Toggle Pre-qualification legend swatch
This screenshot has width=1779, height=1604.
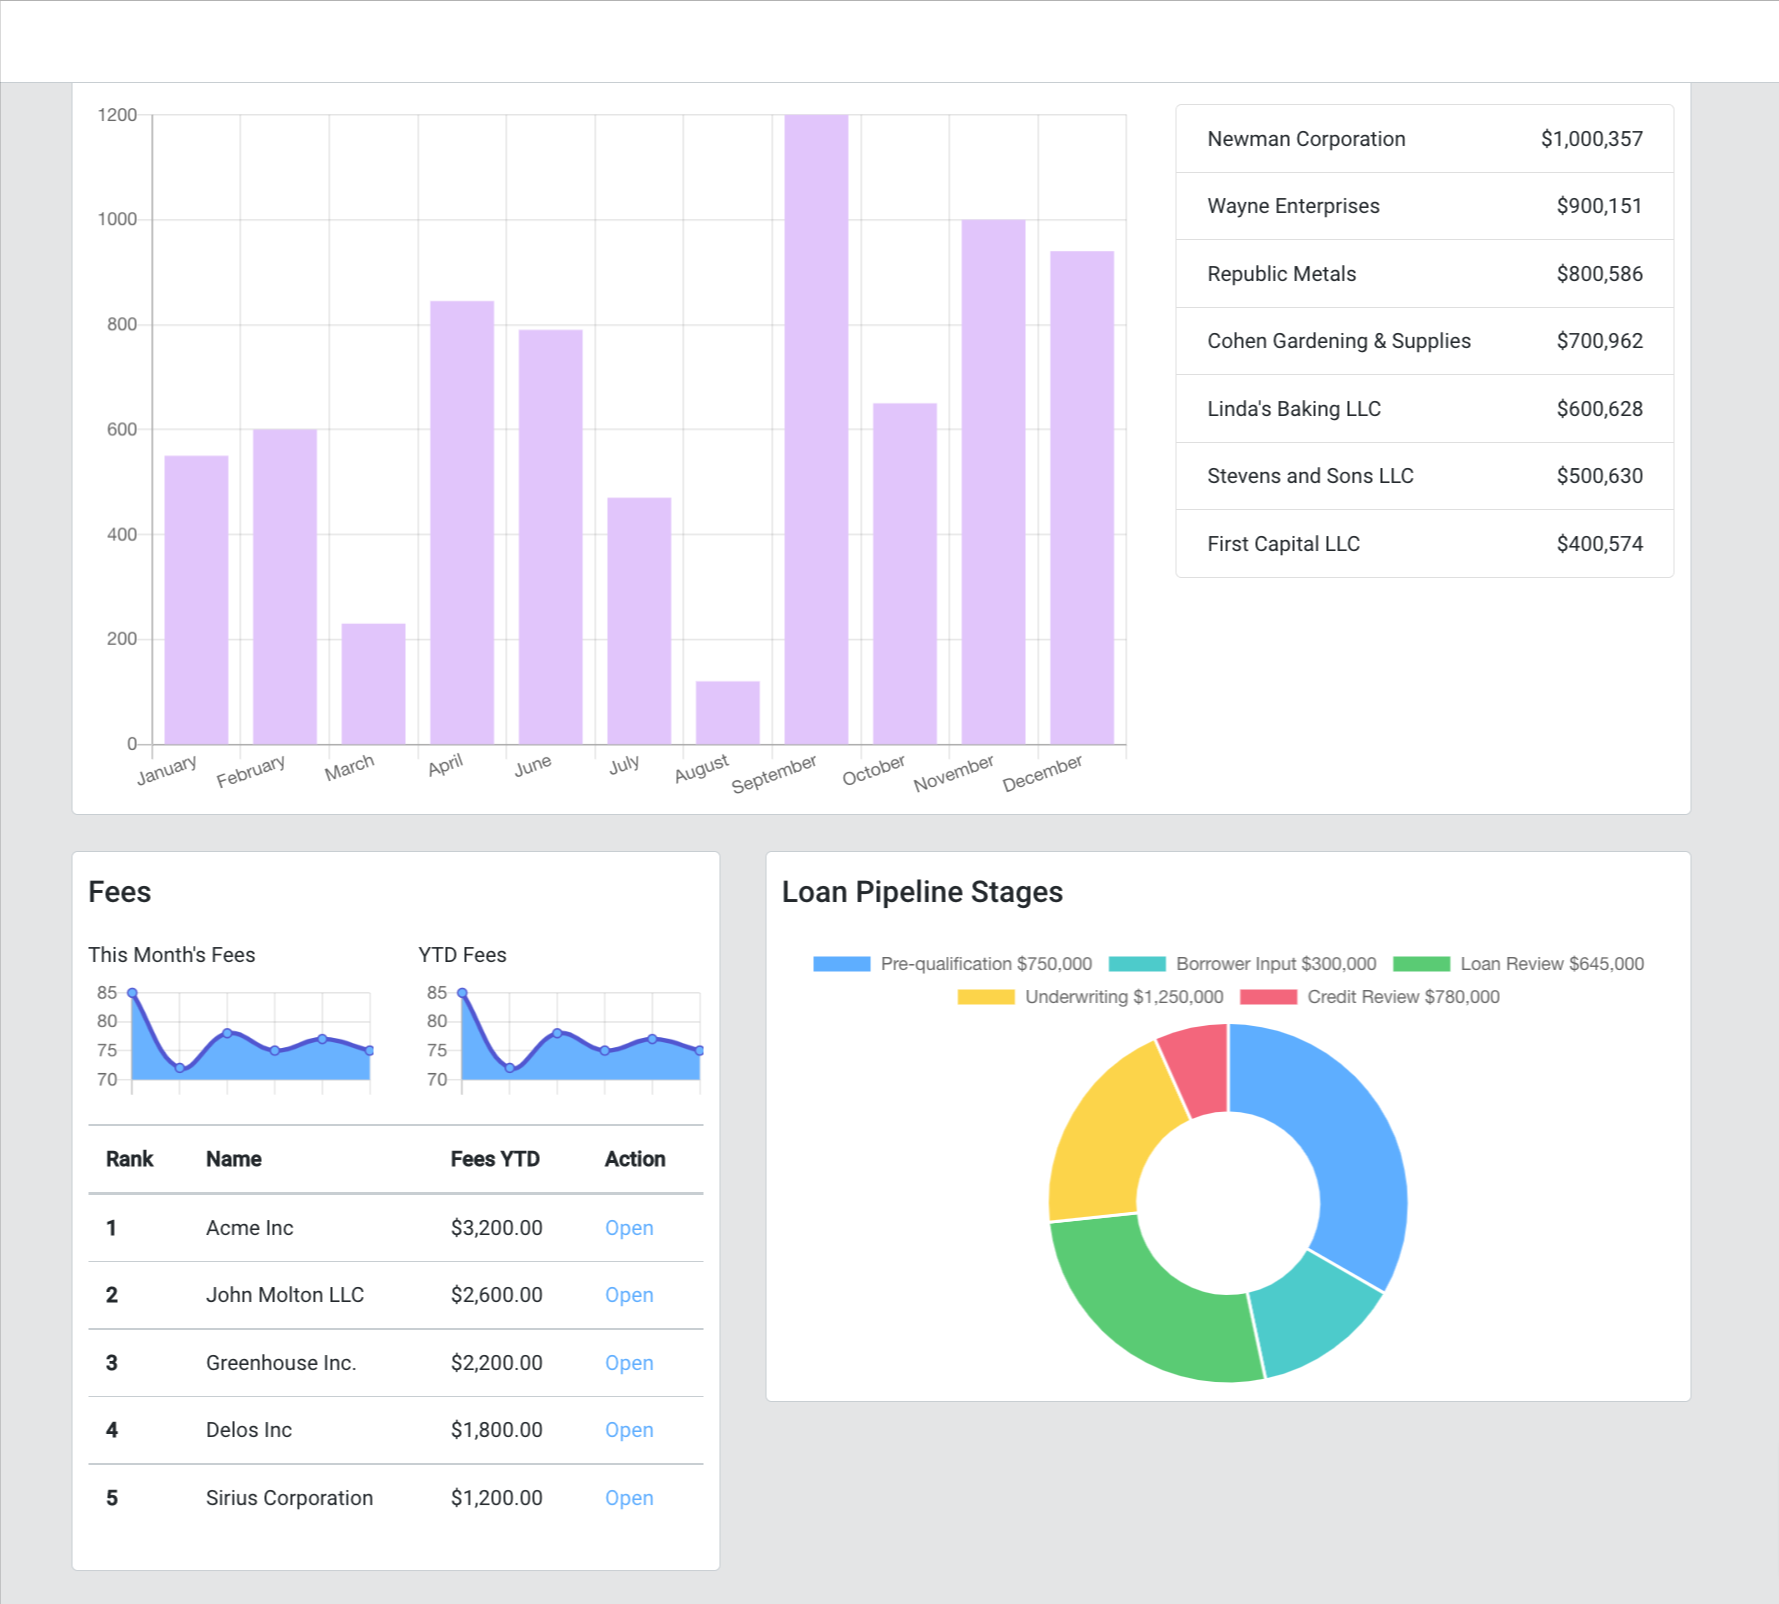coord(841,964)
